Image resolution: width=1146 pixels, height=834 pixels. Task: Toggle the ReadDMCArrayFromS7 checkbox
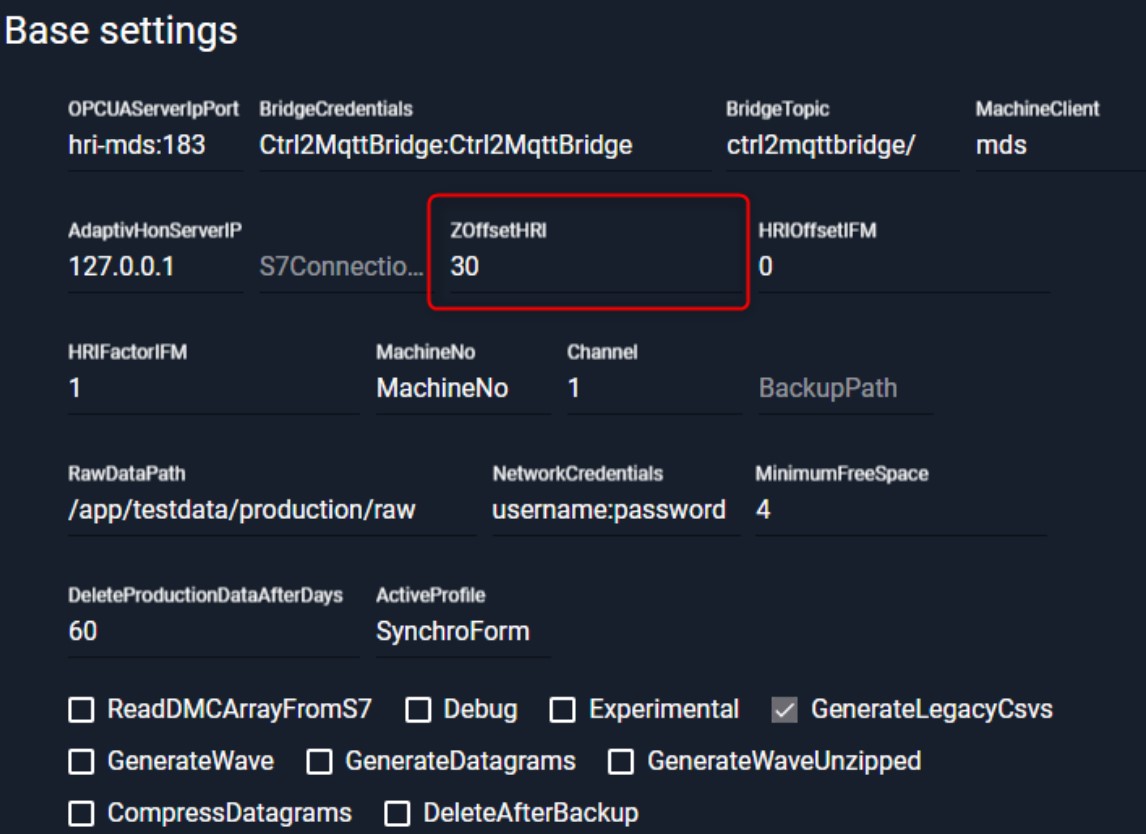(x=79, y=710)
